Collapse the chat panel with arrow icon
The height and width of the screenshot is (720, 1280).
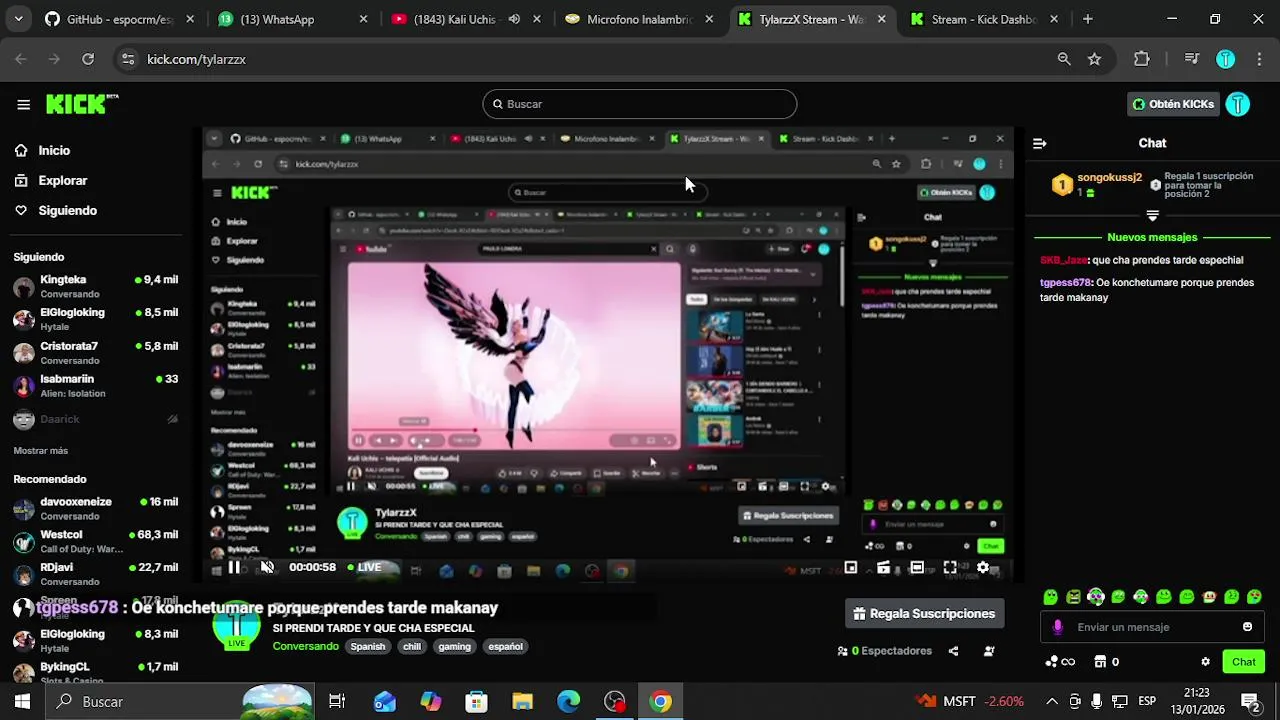click(x=1039, y=143)
